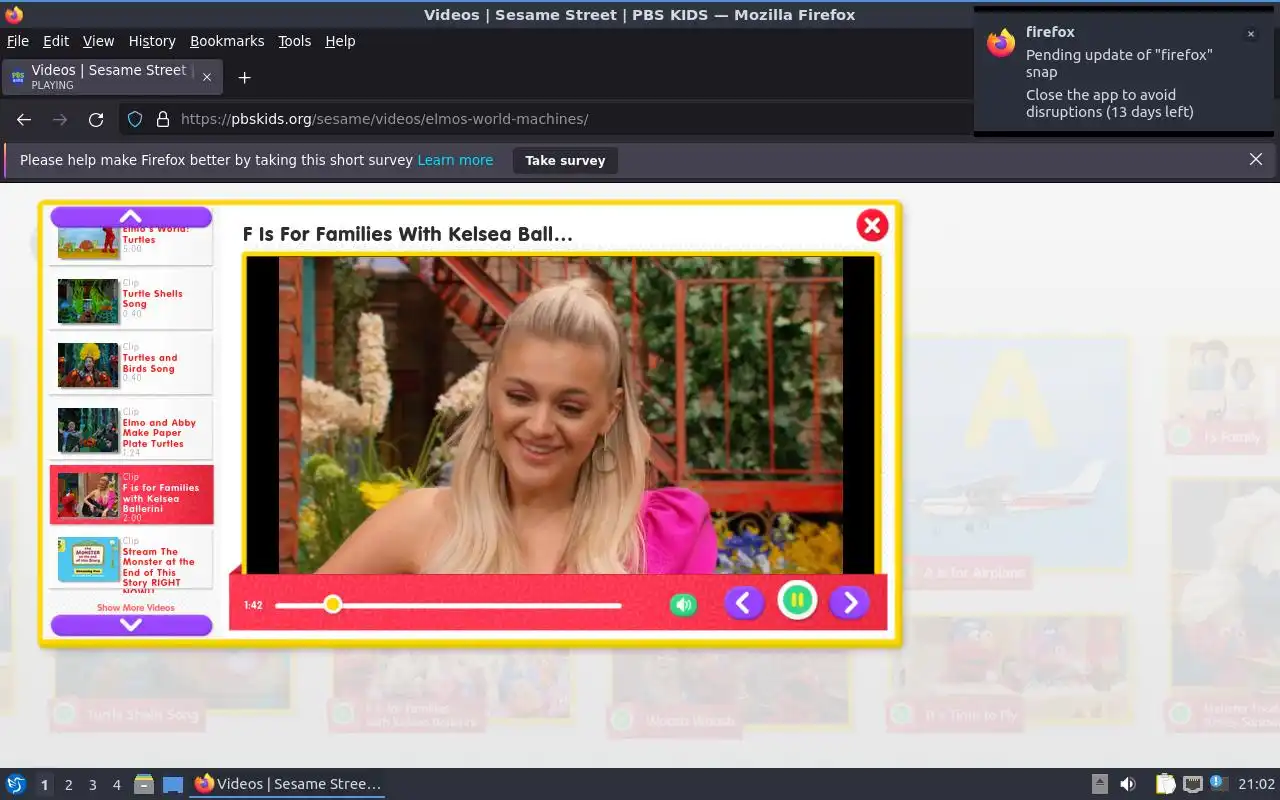The height and width of the screenshot is (800, 1280).
Task: Select the Elmo's World: Turtles clip
Action: [131, 244]
